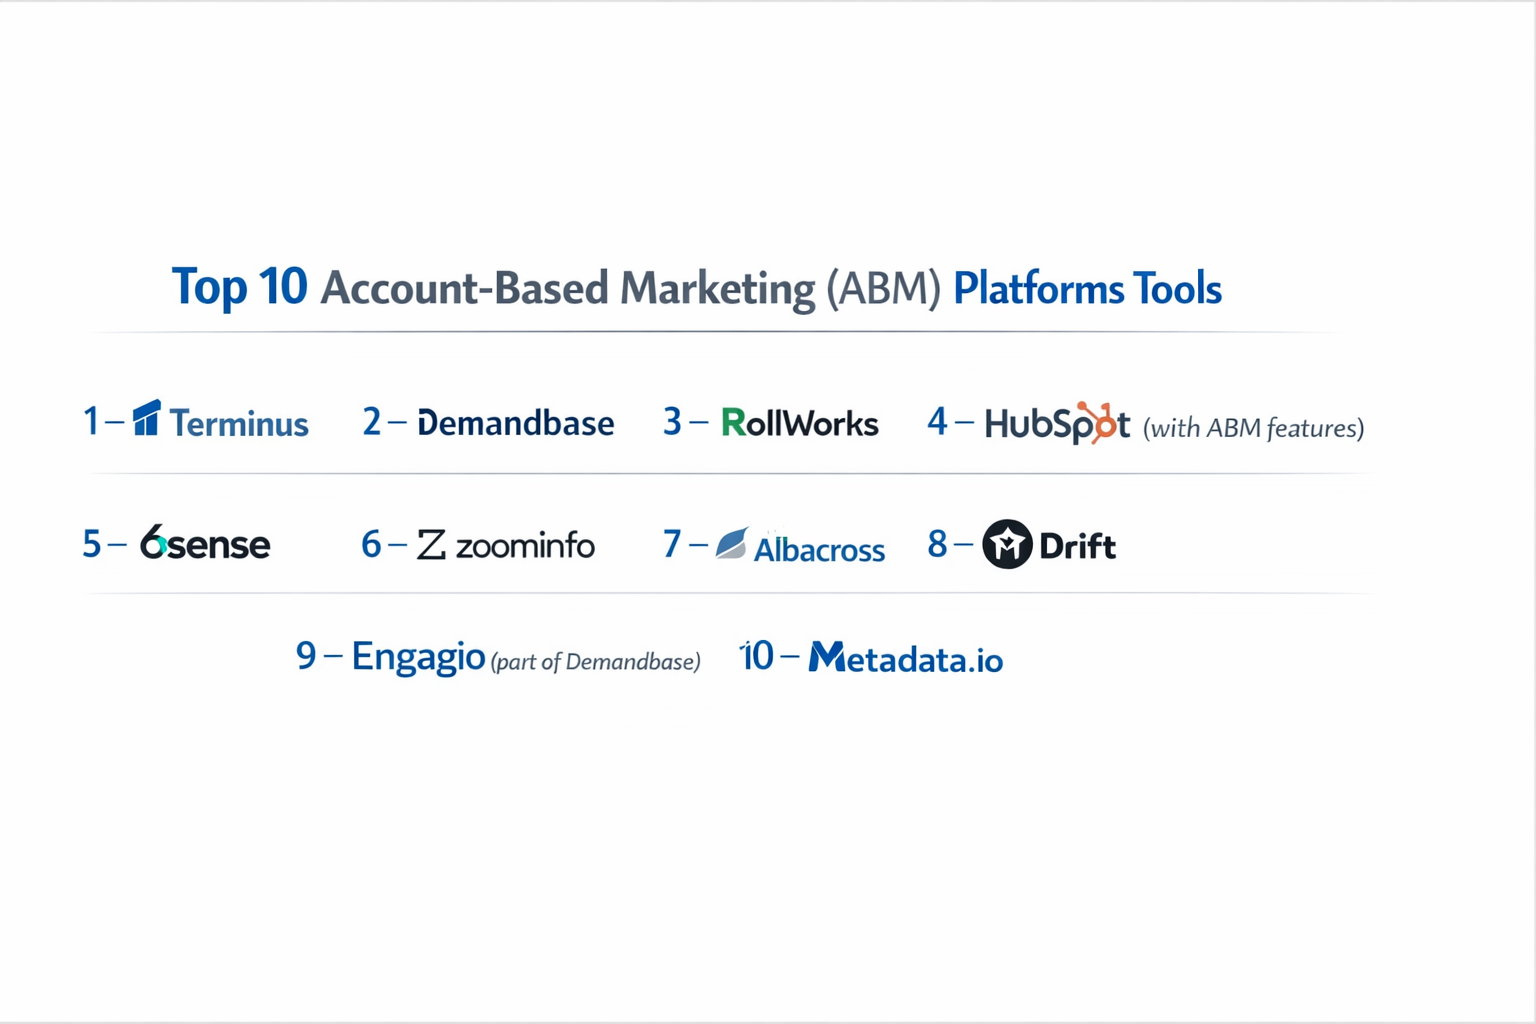The height and width of the screenshot is (1024, 1536).
Task: Select the rank number 9 beside Engagio
Action: (306, 656)
